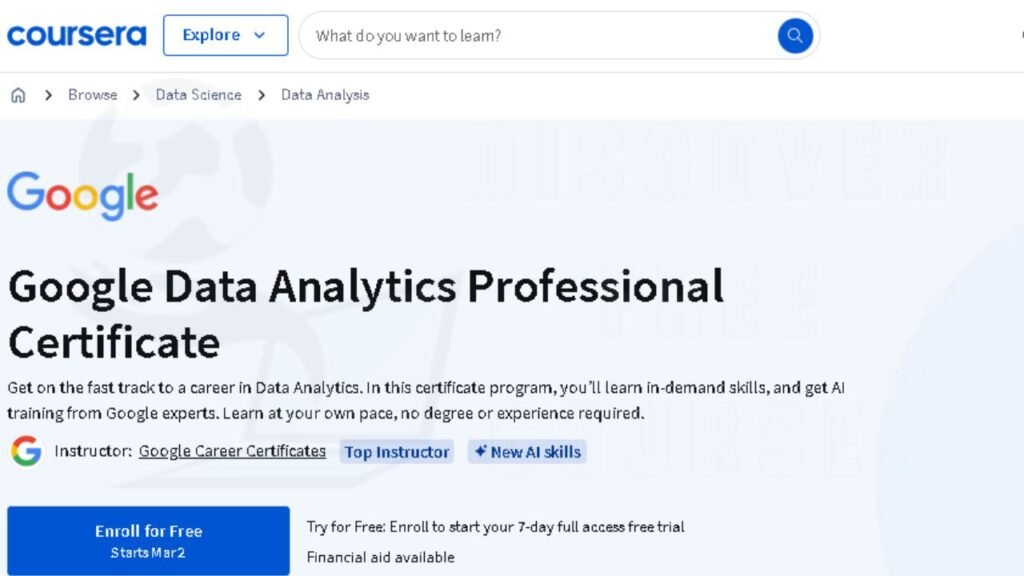Click the blue search magnifier icon

(x=795, y=35)
